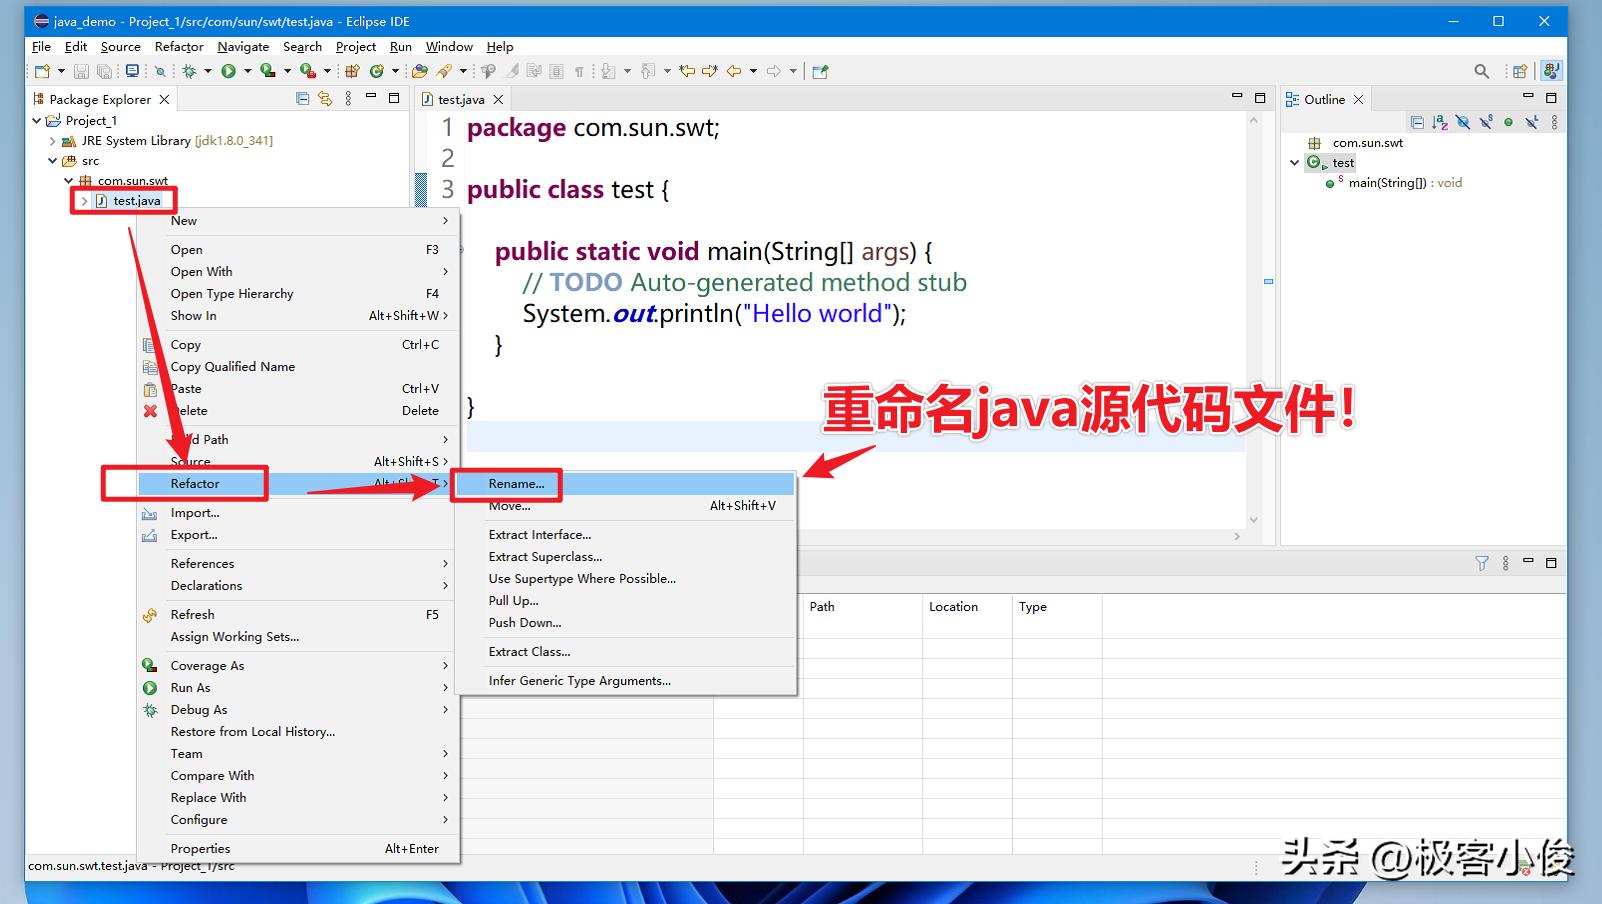Open the Window menu
Screen dimensions: 1602x904
click(x=449, y=47)
